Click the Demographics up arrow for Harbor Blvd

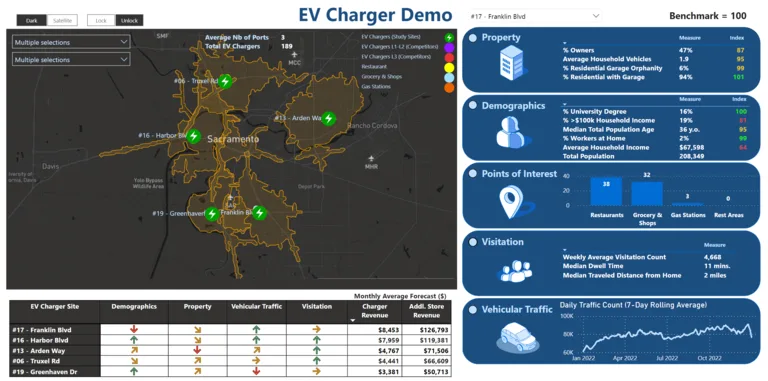[134, 340]
